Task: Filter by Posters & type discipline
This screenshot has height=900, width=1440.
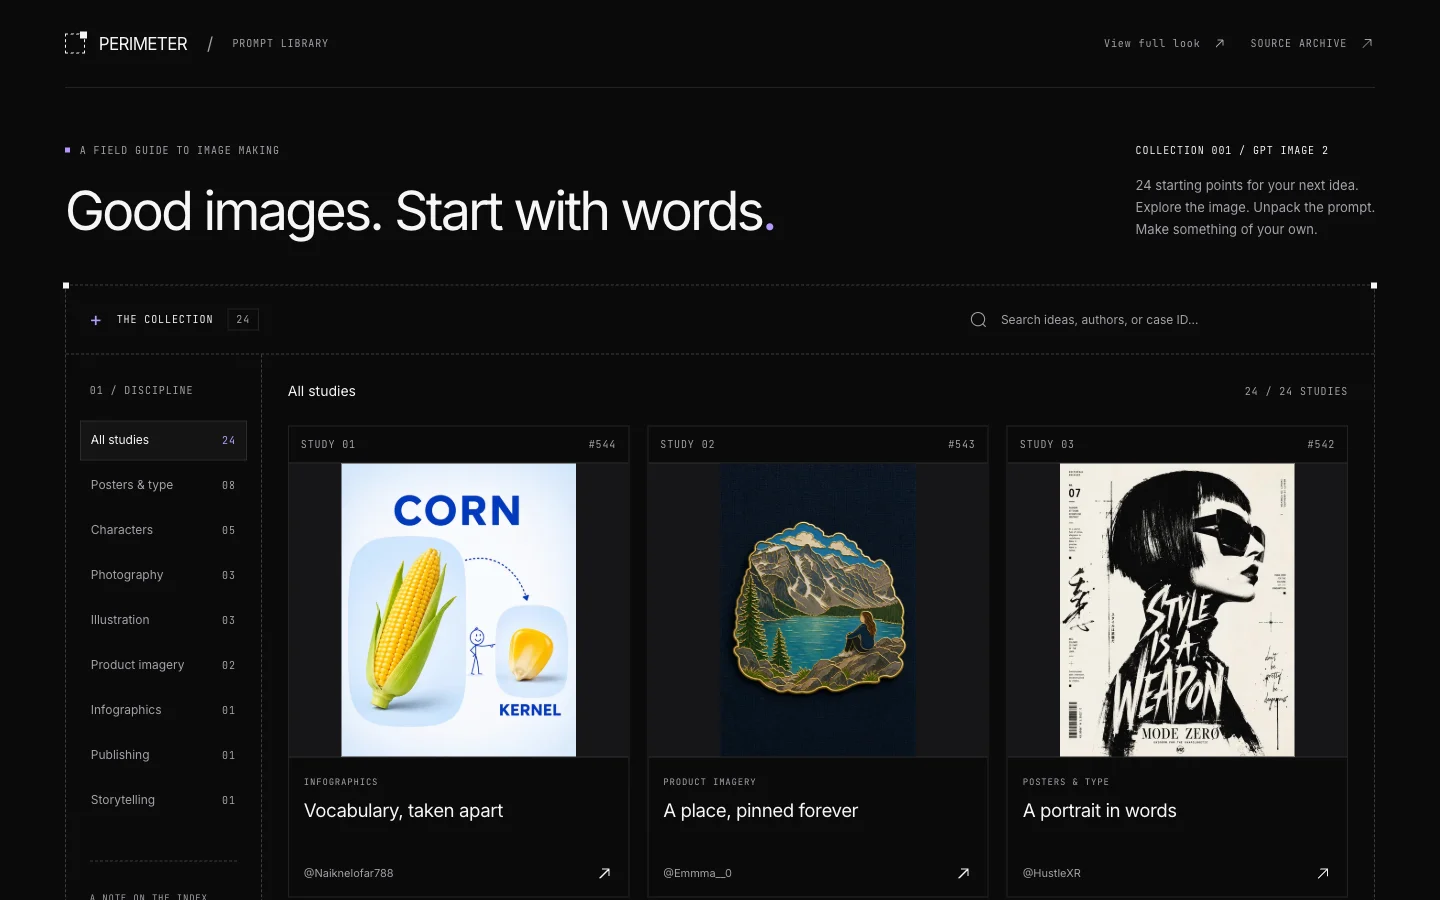Action: (163, 485)
